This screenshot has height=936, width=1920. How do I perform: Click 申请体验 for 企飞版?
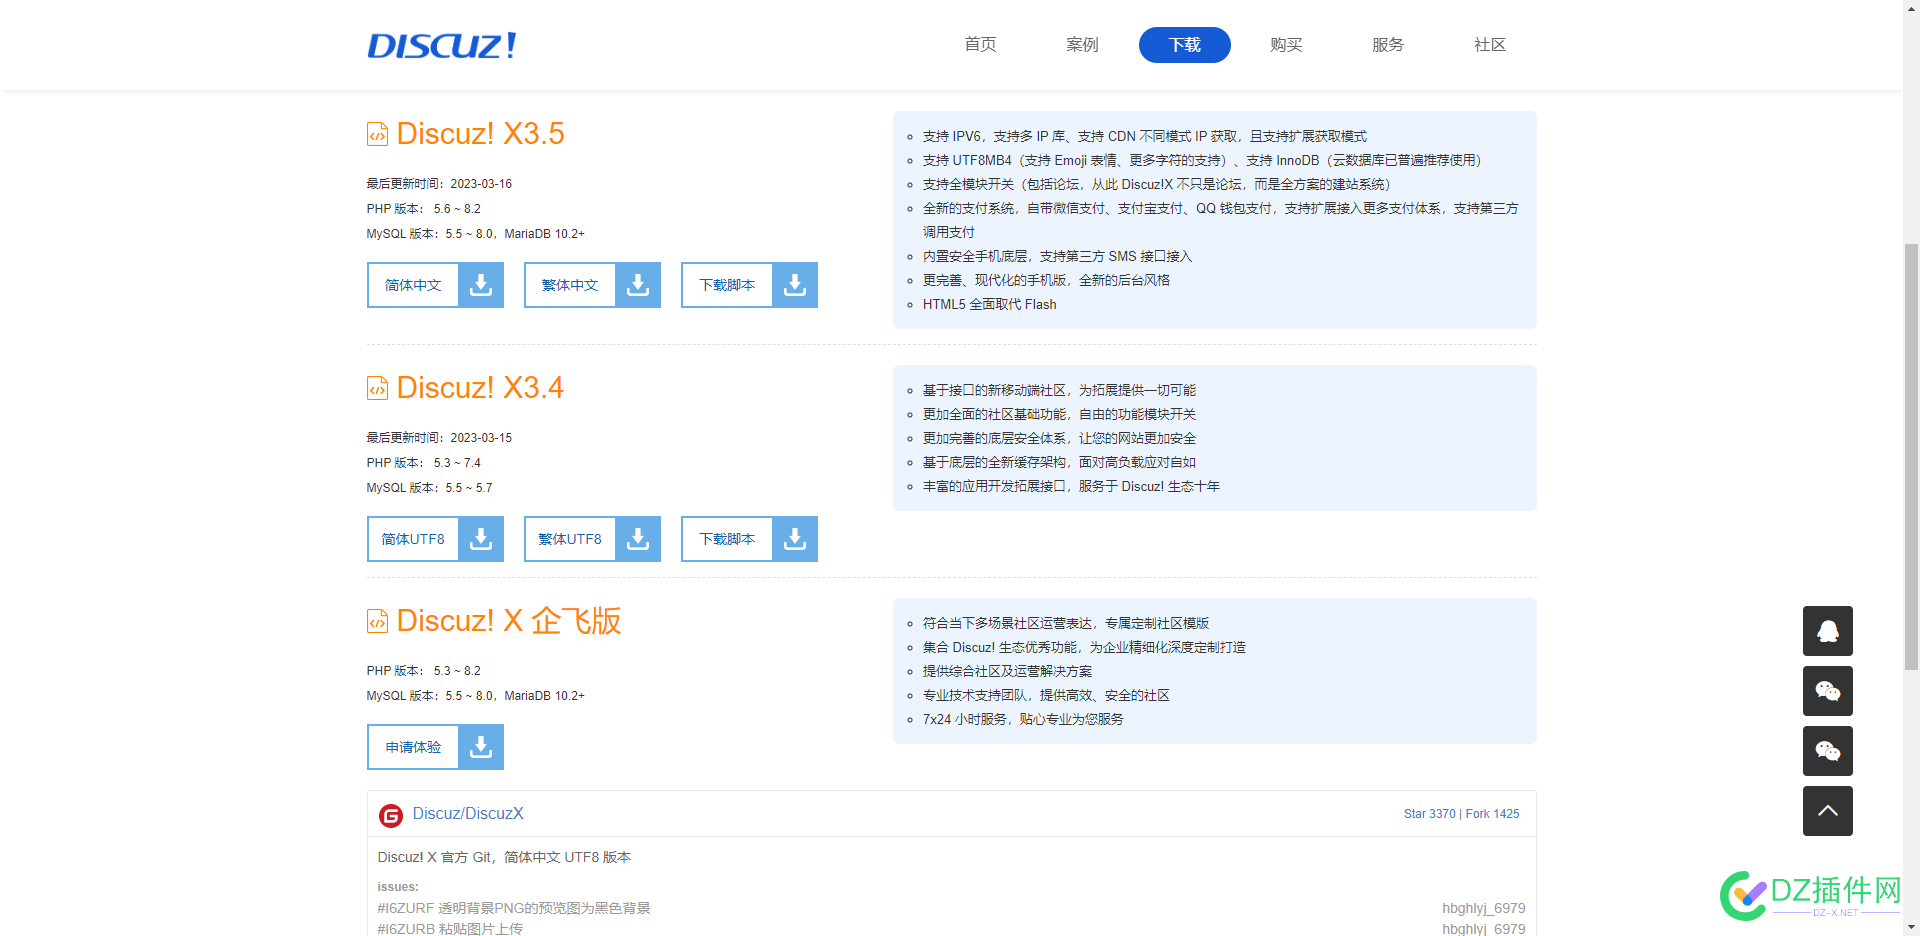coord(413,747)
